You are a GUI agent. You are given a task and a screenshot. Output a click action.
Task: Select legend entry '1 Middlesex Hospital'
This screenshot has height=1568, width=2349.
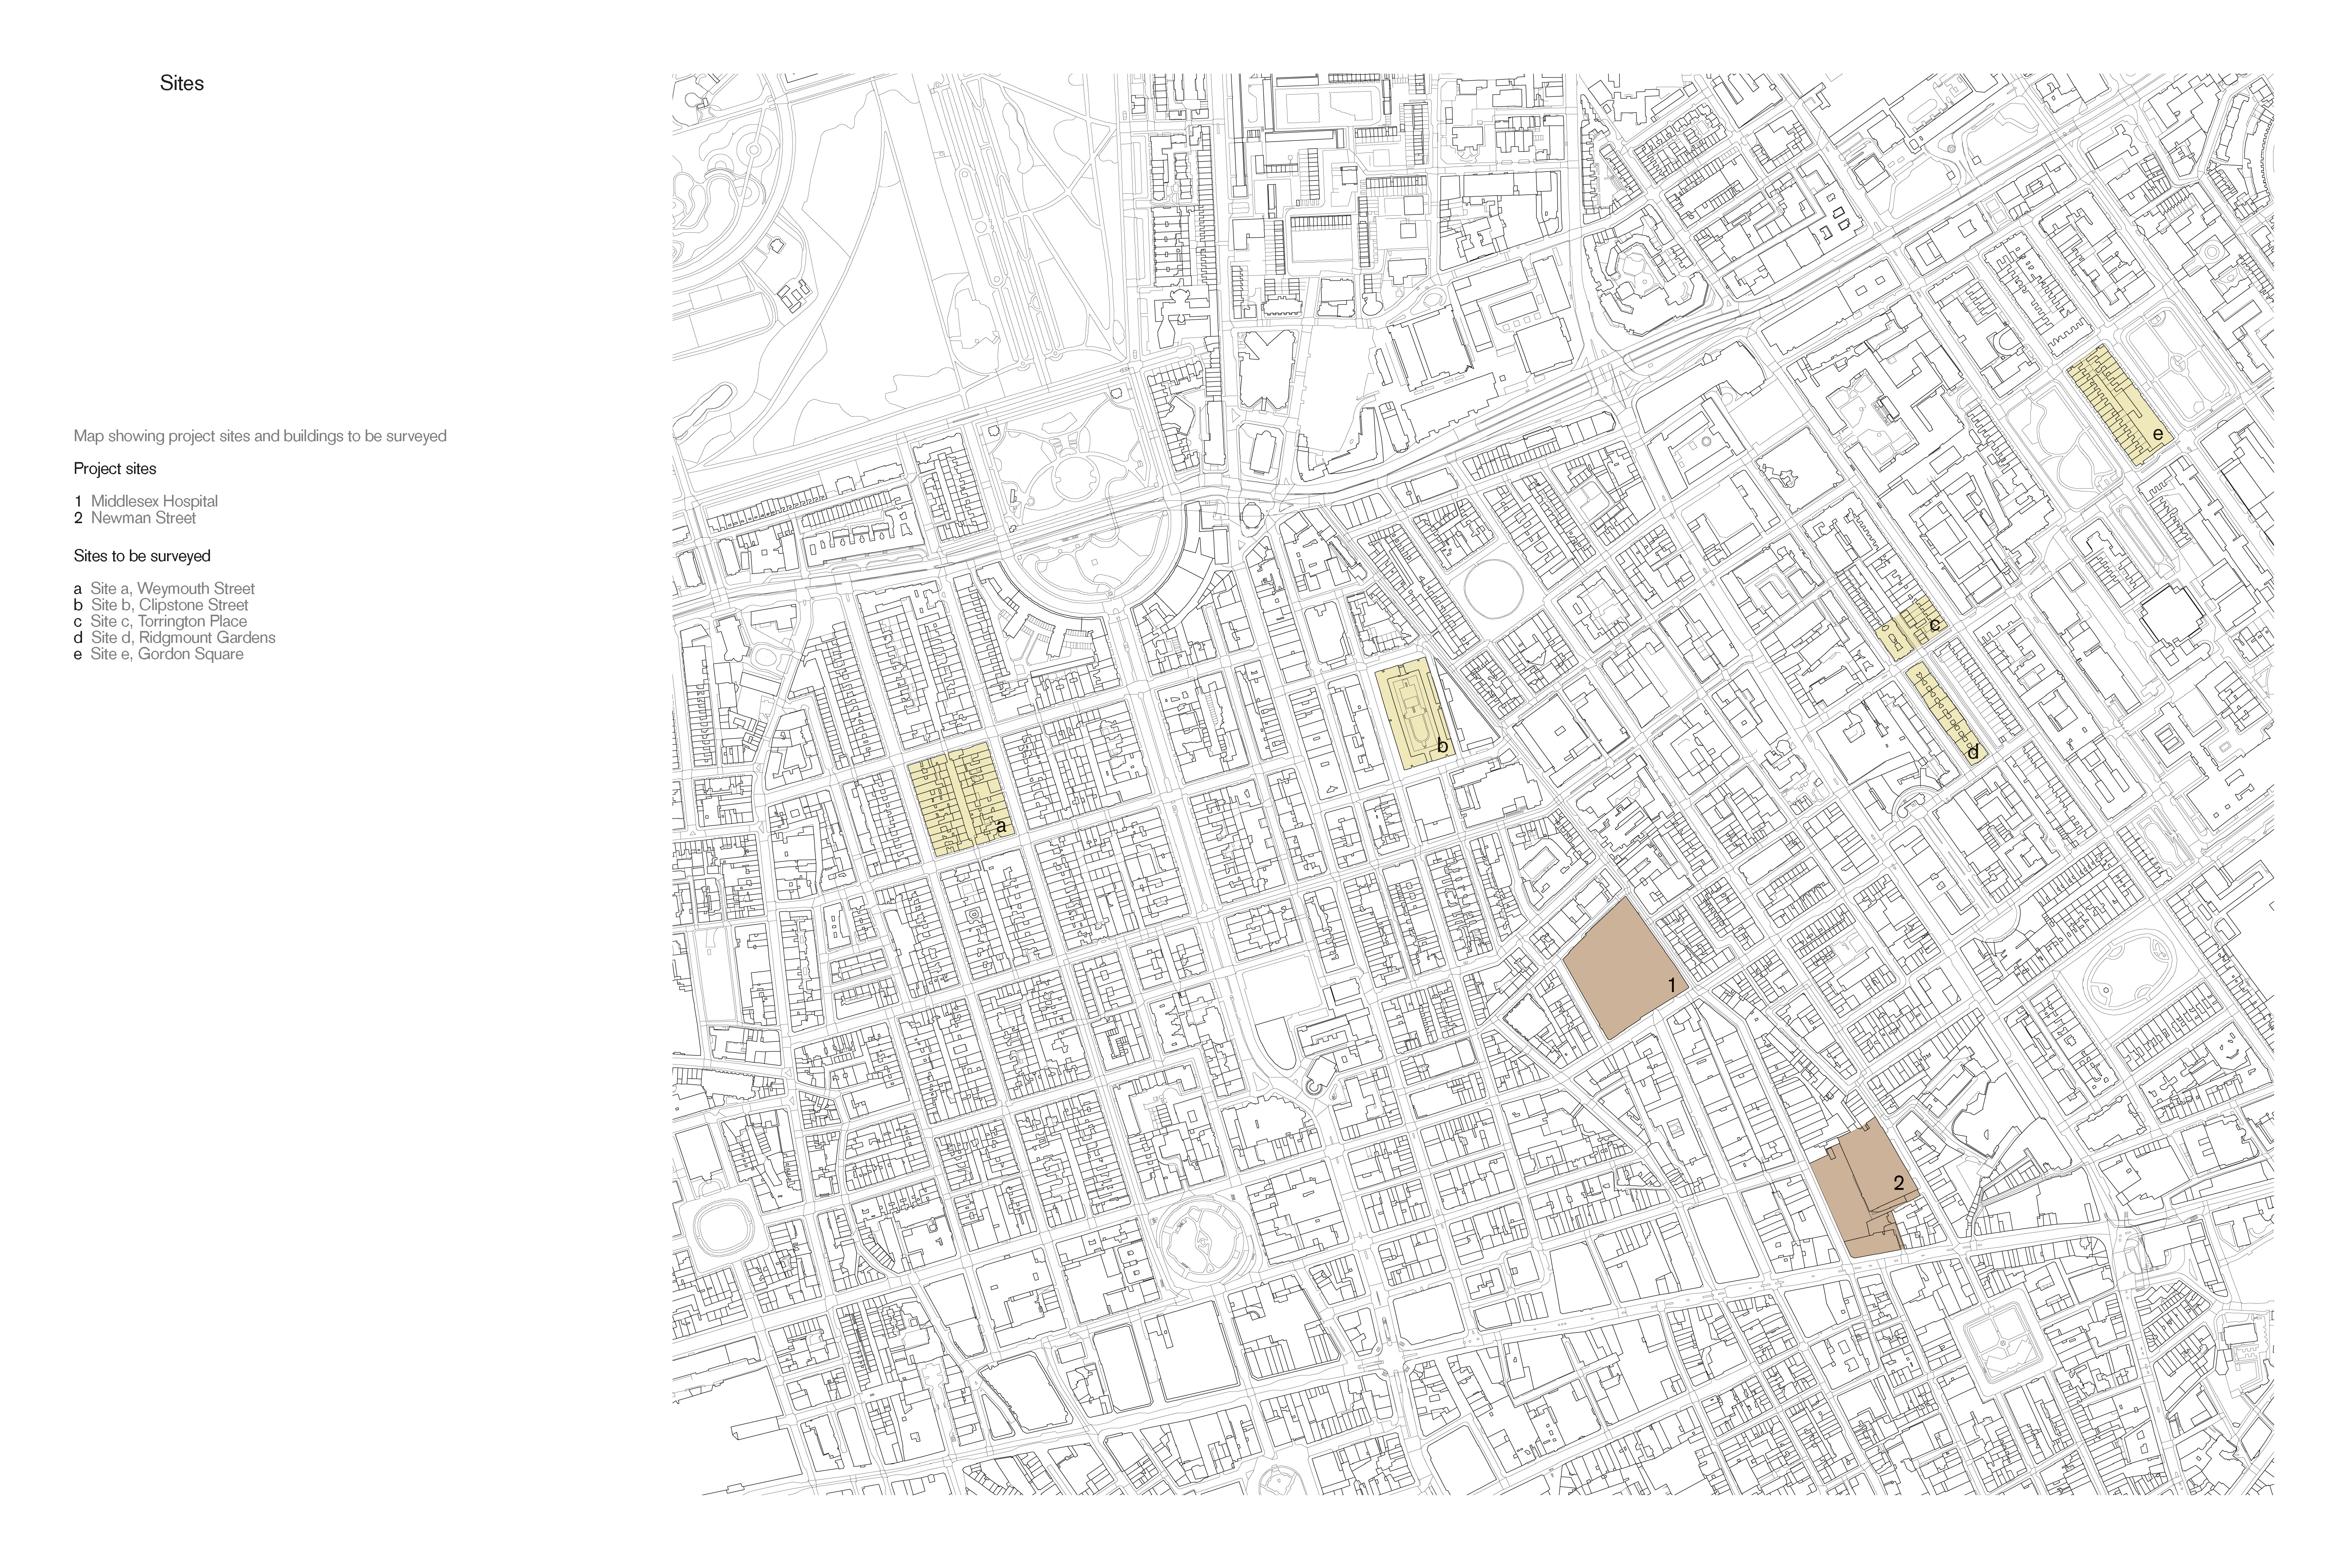146,501
